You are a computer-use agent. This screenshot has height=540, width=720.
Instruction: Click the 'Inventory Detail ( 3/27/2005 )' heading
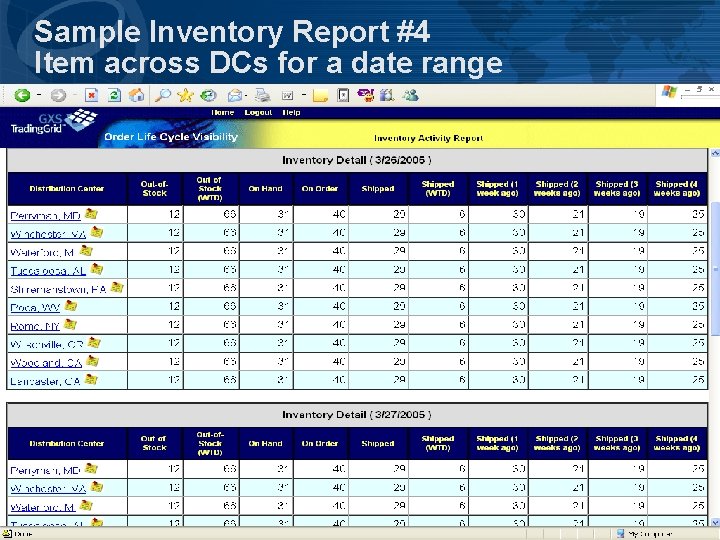(x=357, y=415)
